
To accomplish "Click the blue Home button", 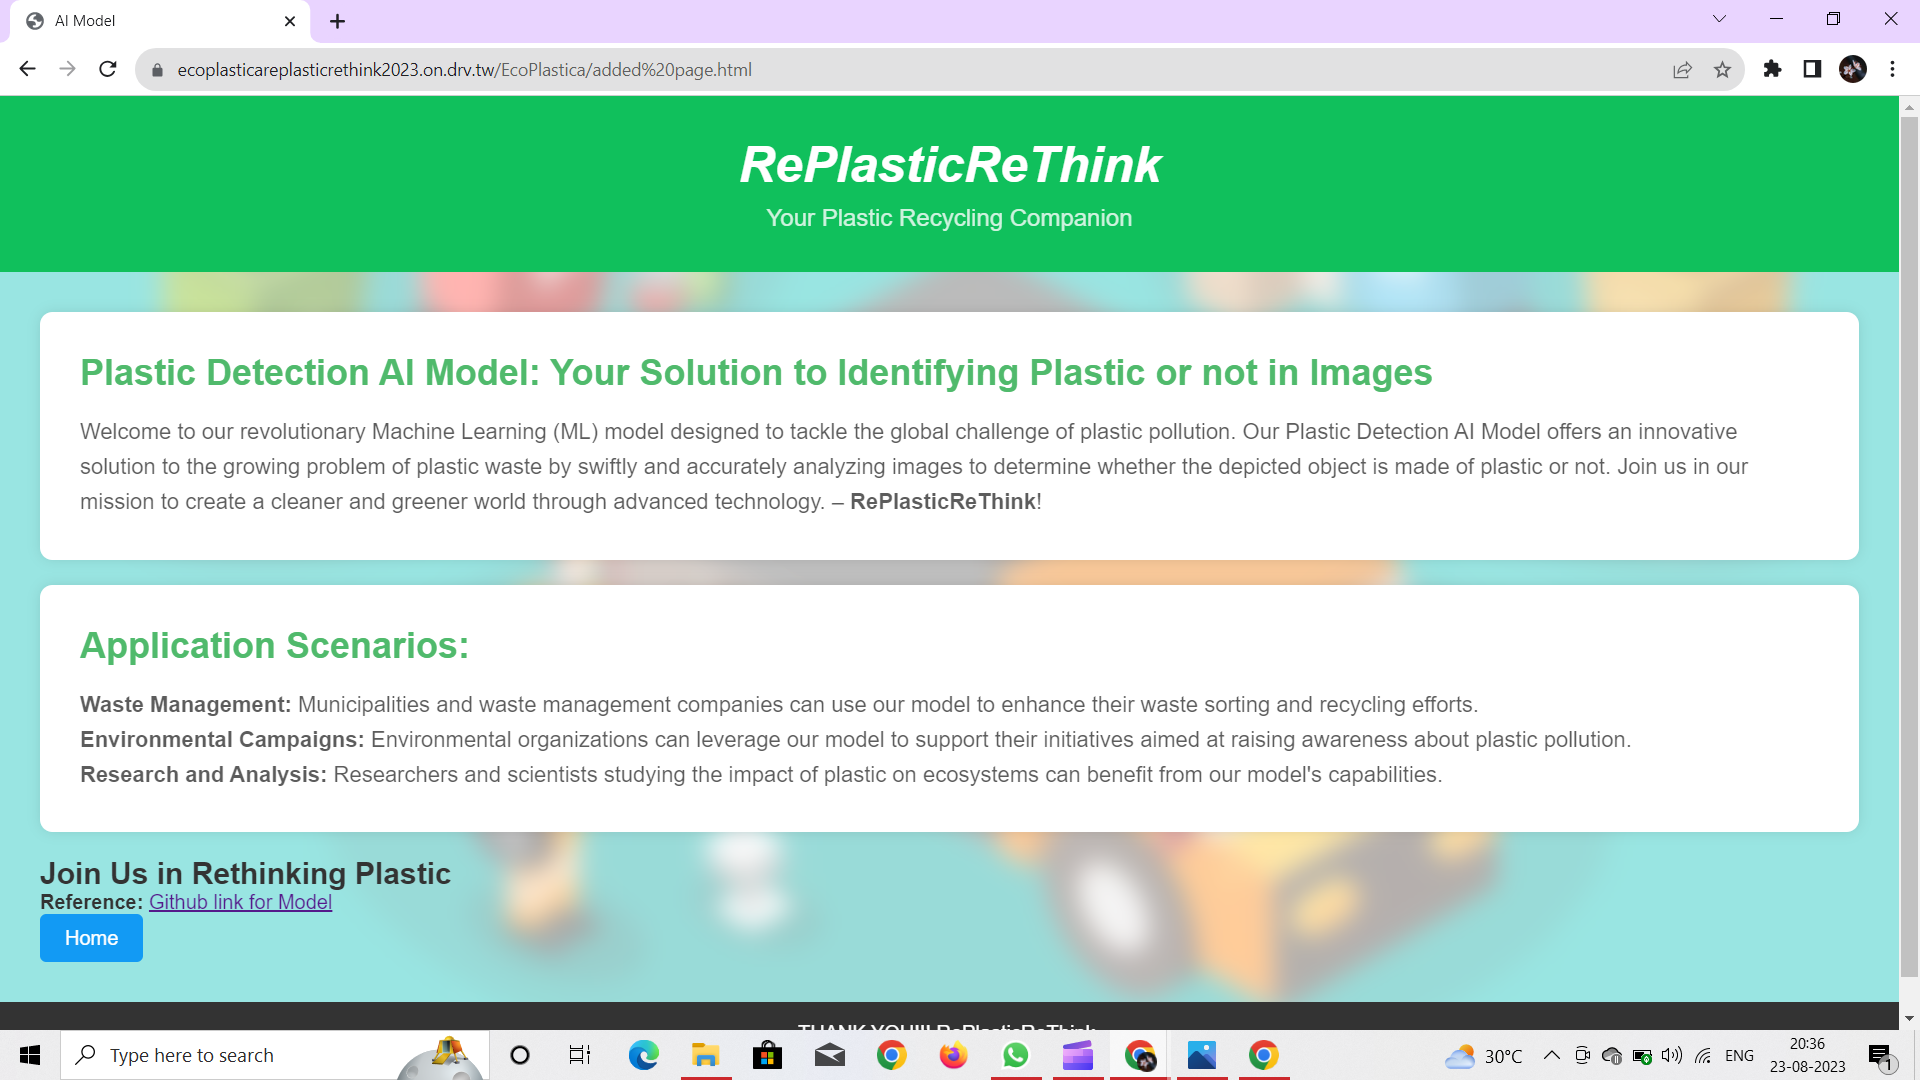I will [x=91, y=938].
